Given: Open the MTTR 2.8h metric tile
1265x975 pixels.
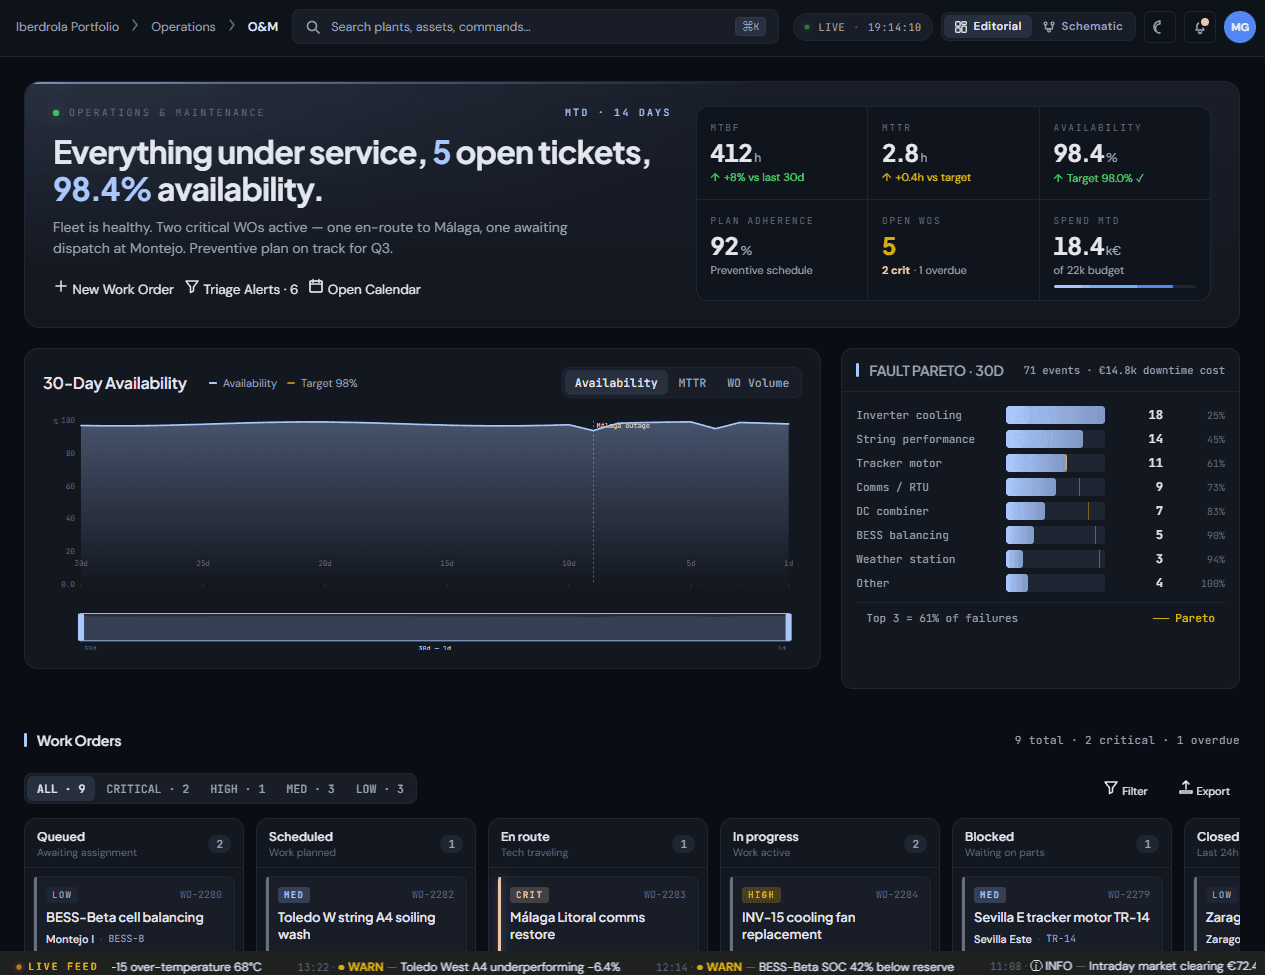Looking at the screenshot, I should pos(953,154).
